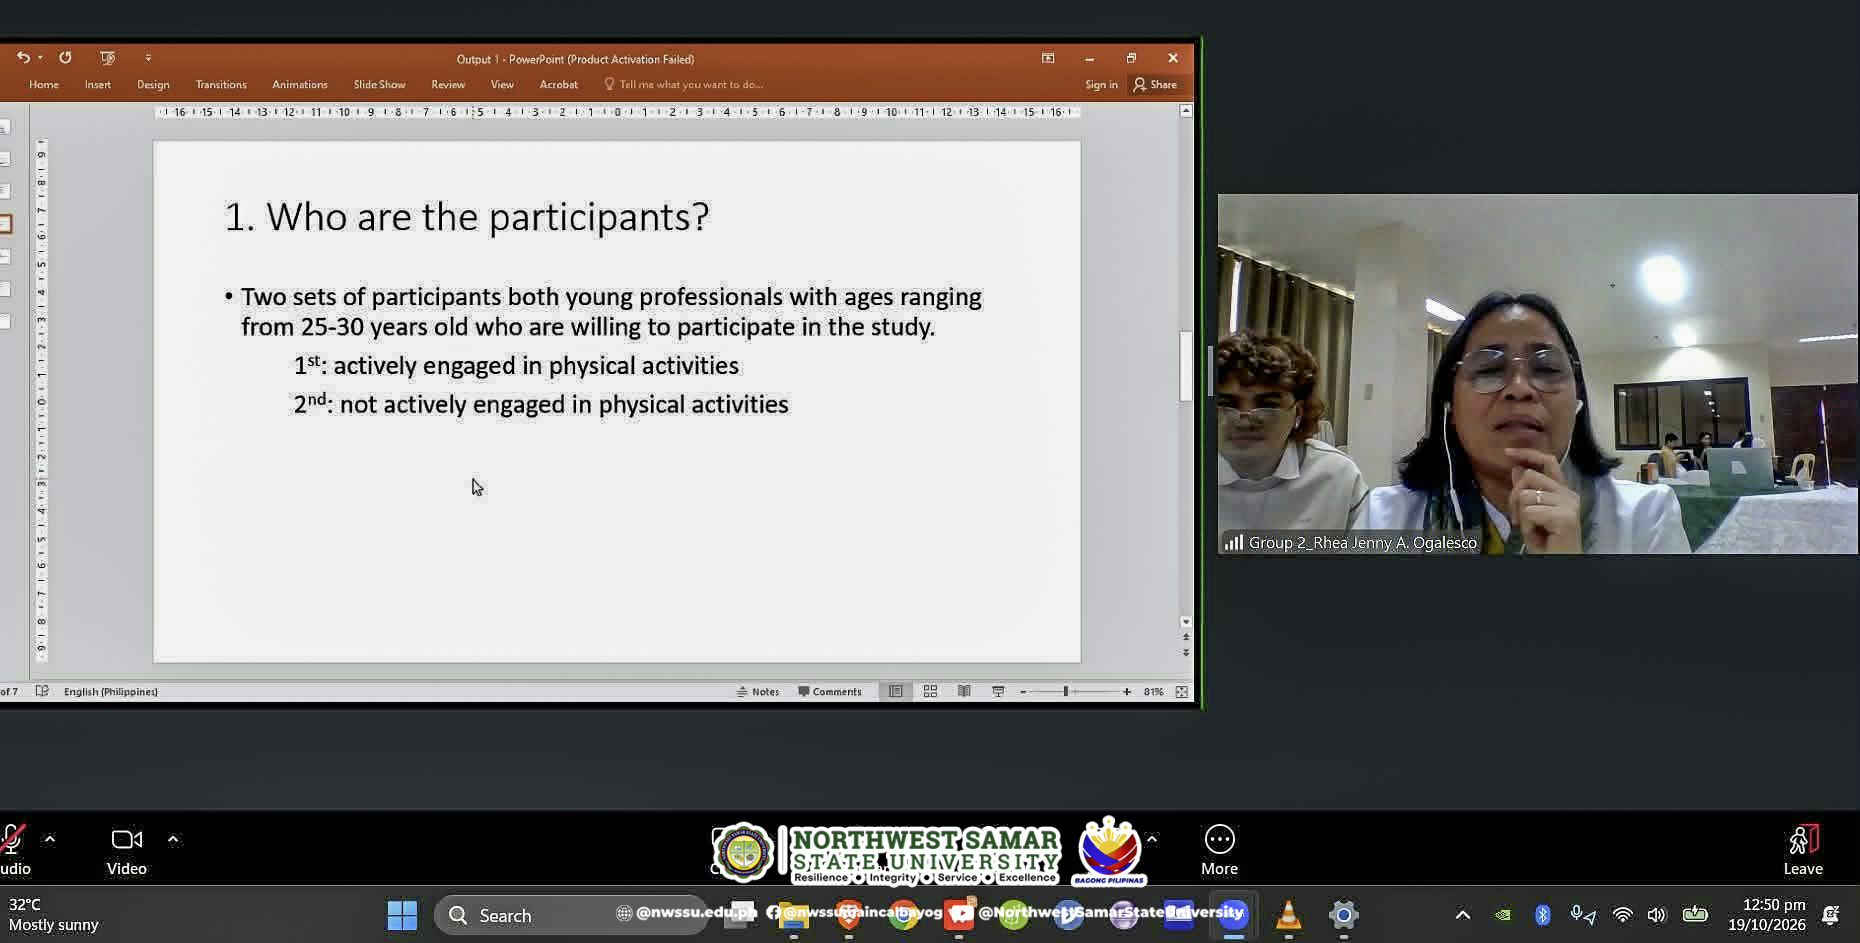Click English (Philippines) language indicator
This screenshot has width=1860, height=943.
[x=111, y=692]
